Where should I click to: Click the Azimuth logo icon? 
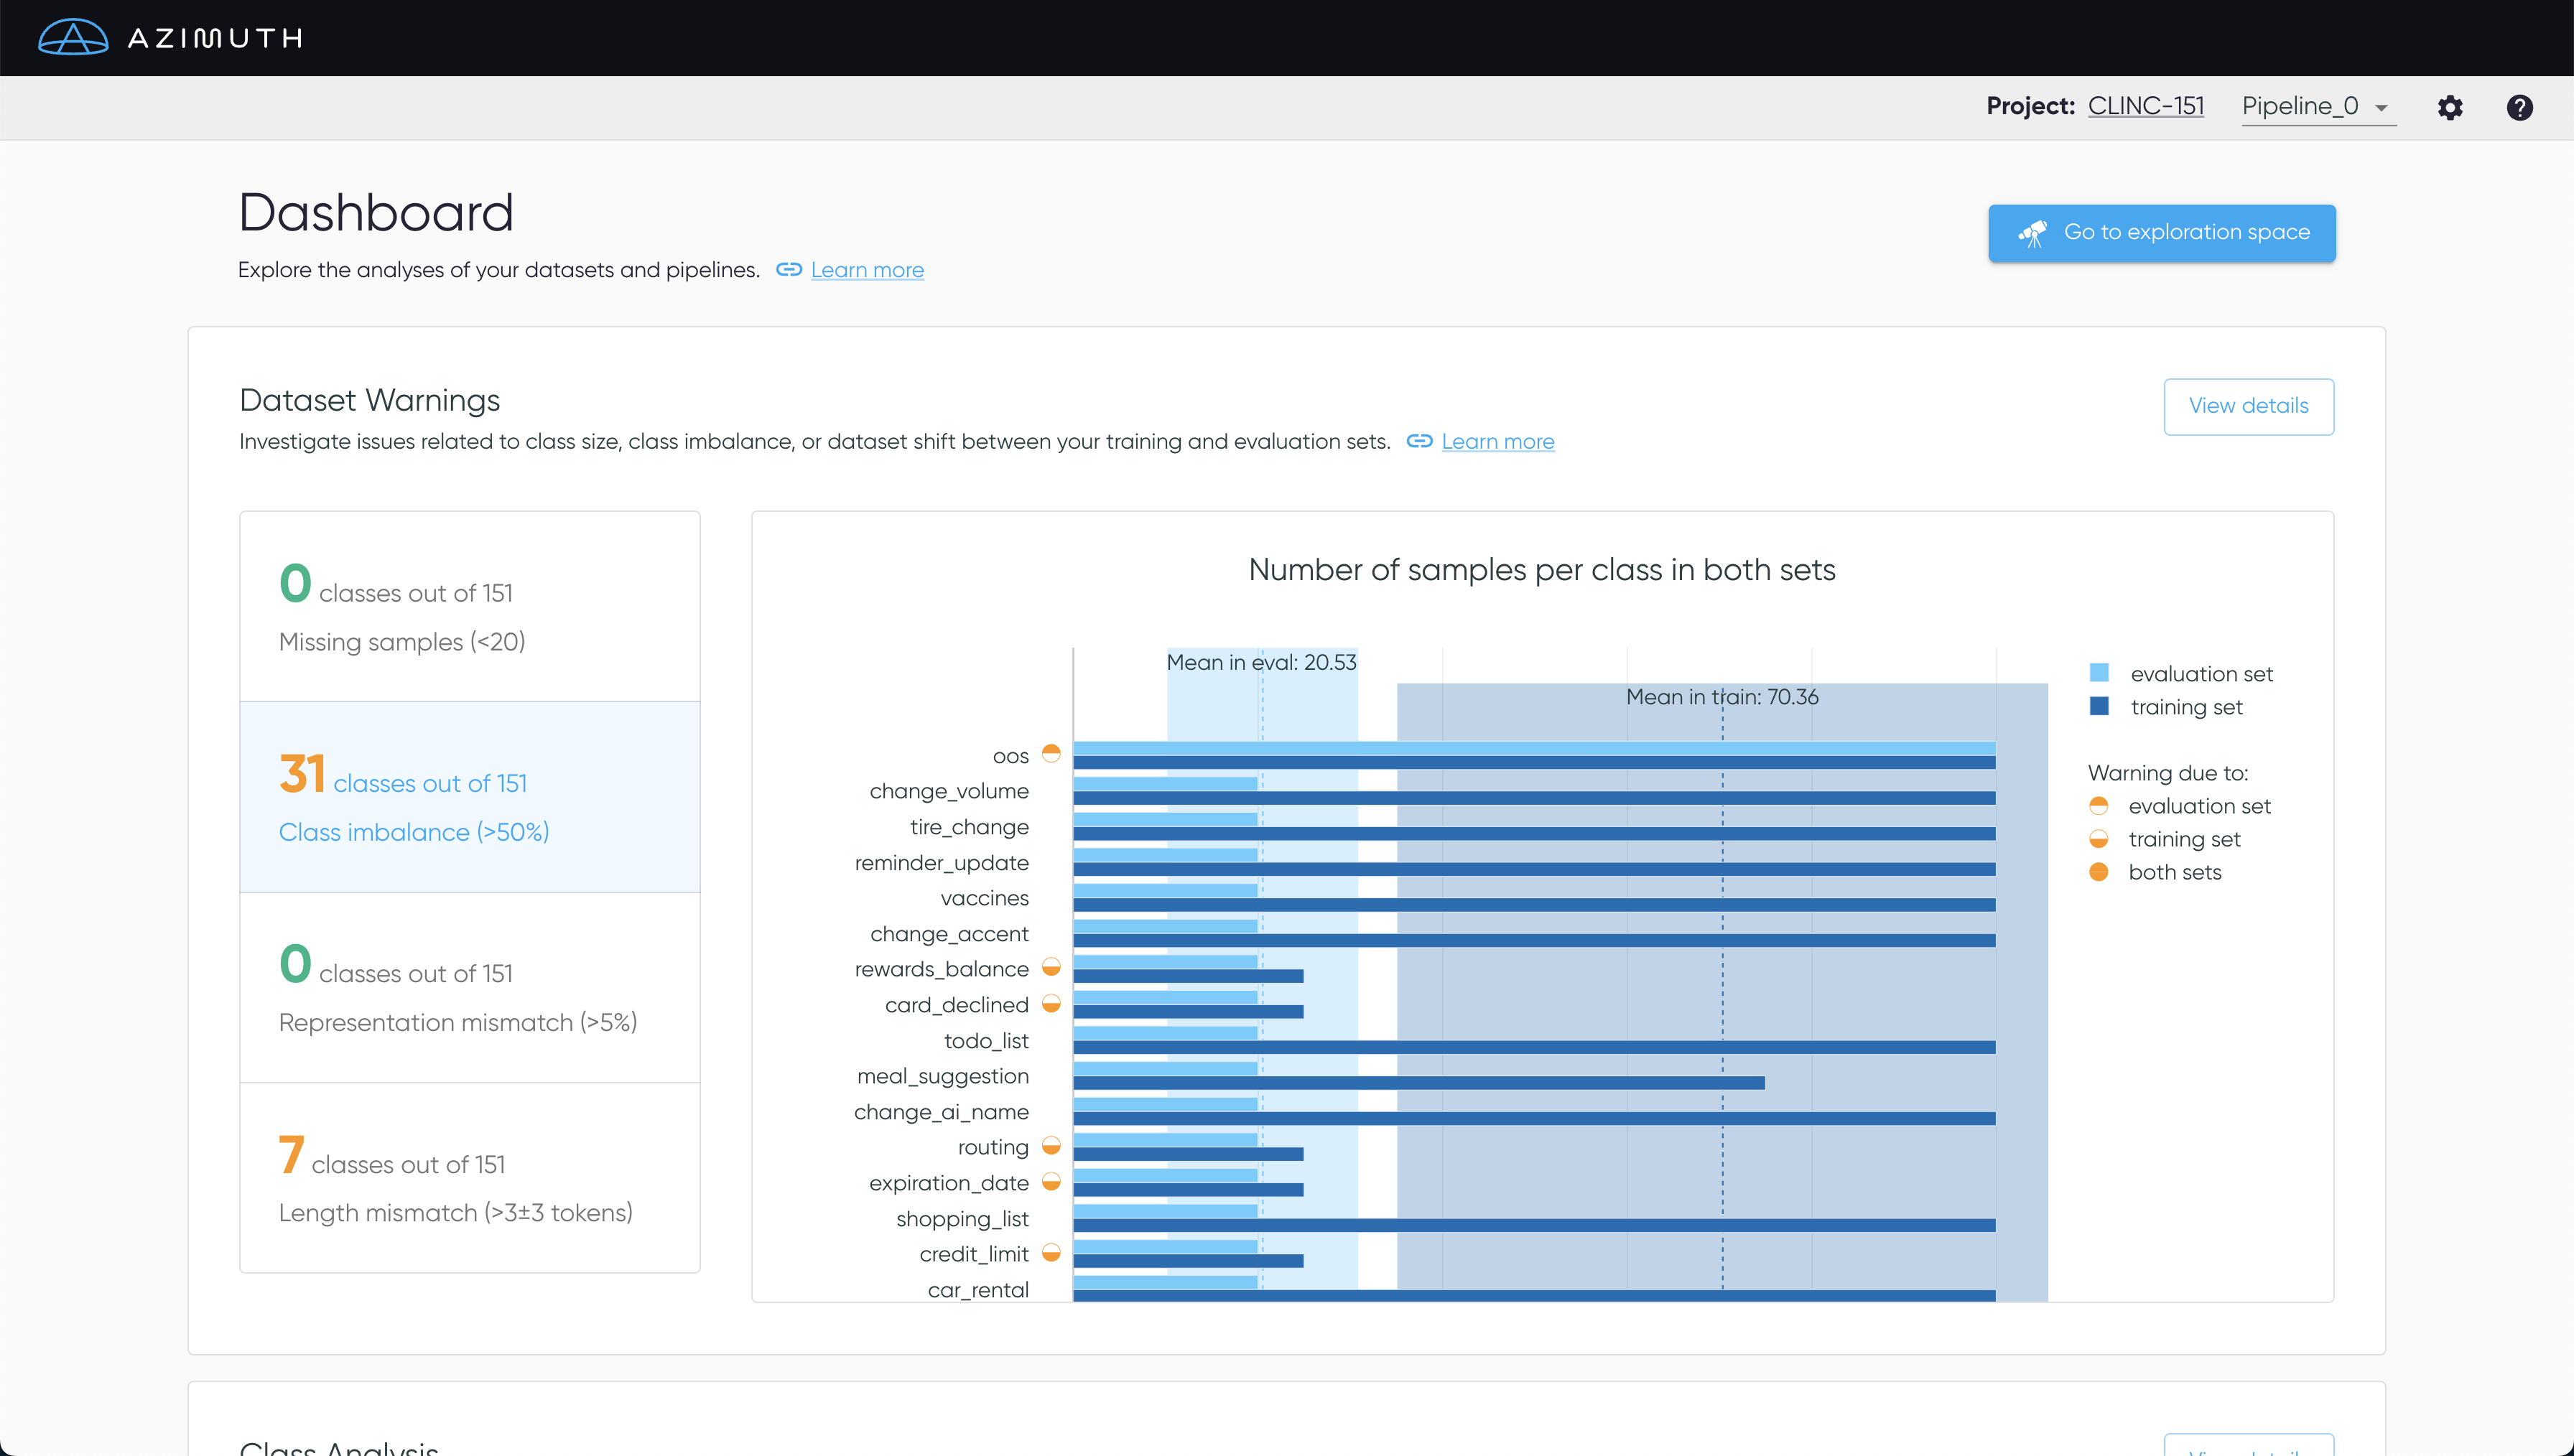coord(73,38)
